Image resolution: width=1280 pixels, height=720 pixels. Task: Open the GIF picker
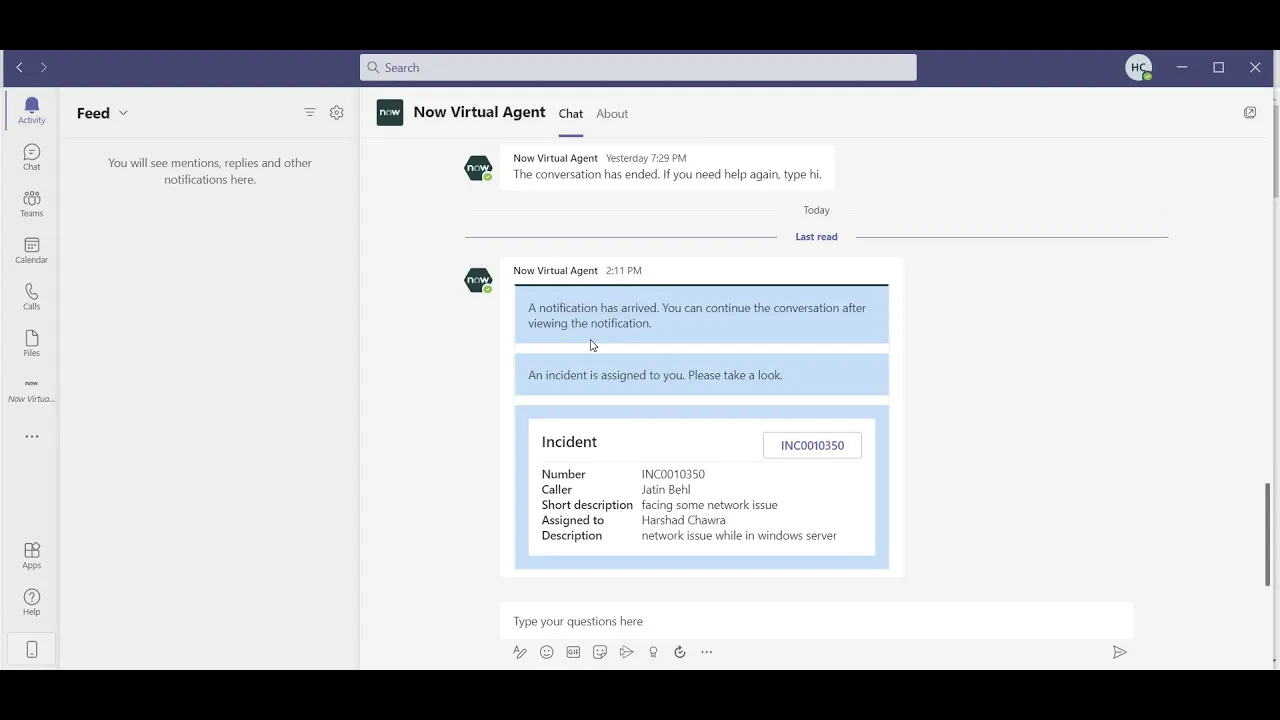click(573, 652)
